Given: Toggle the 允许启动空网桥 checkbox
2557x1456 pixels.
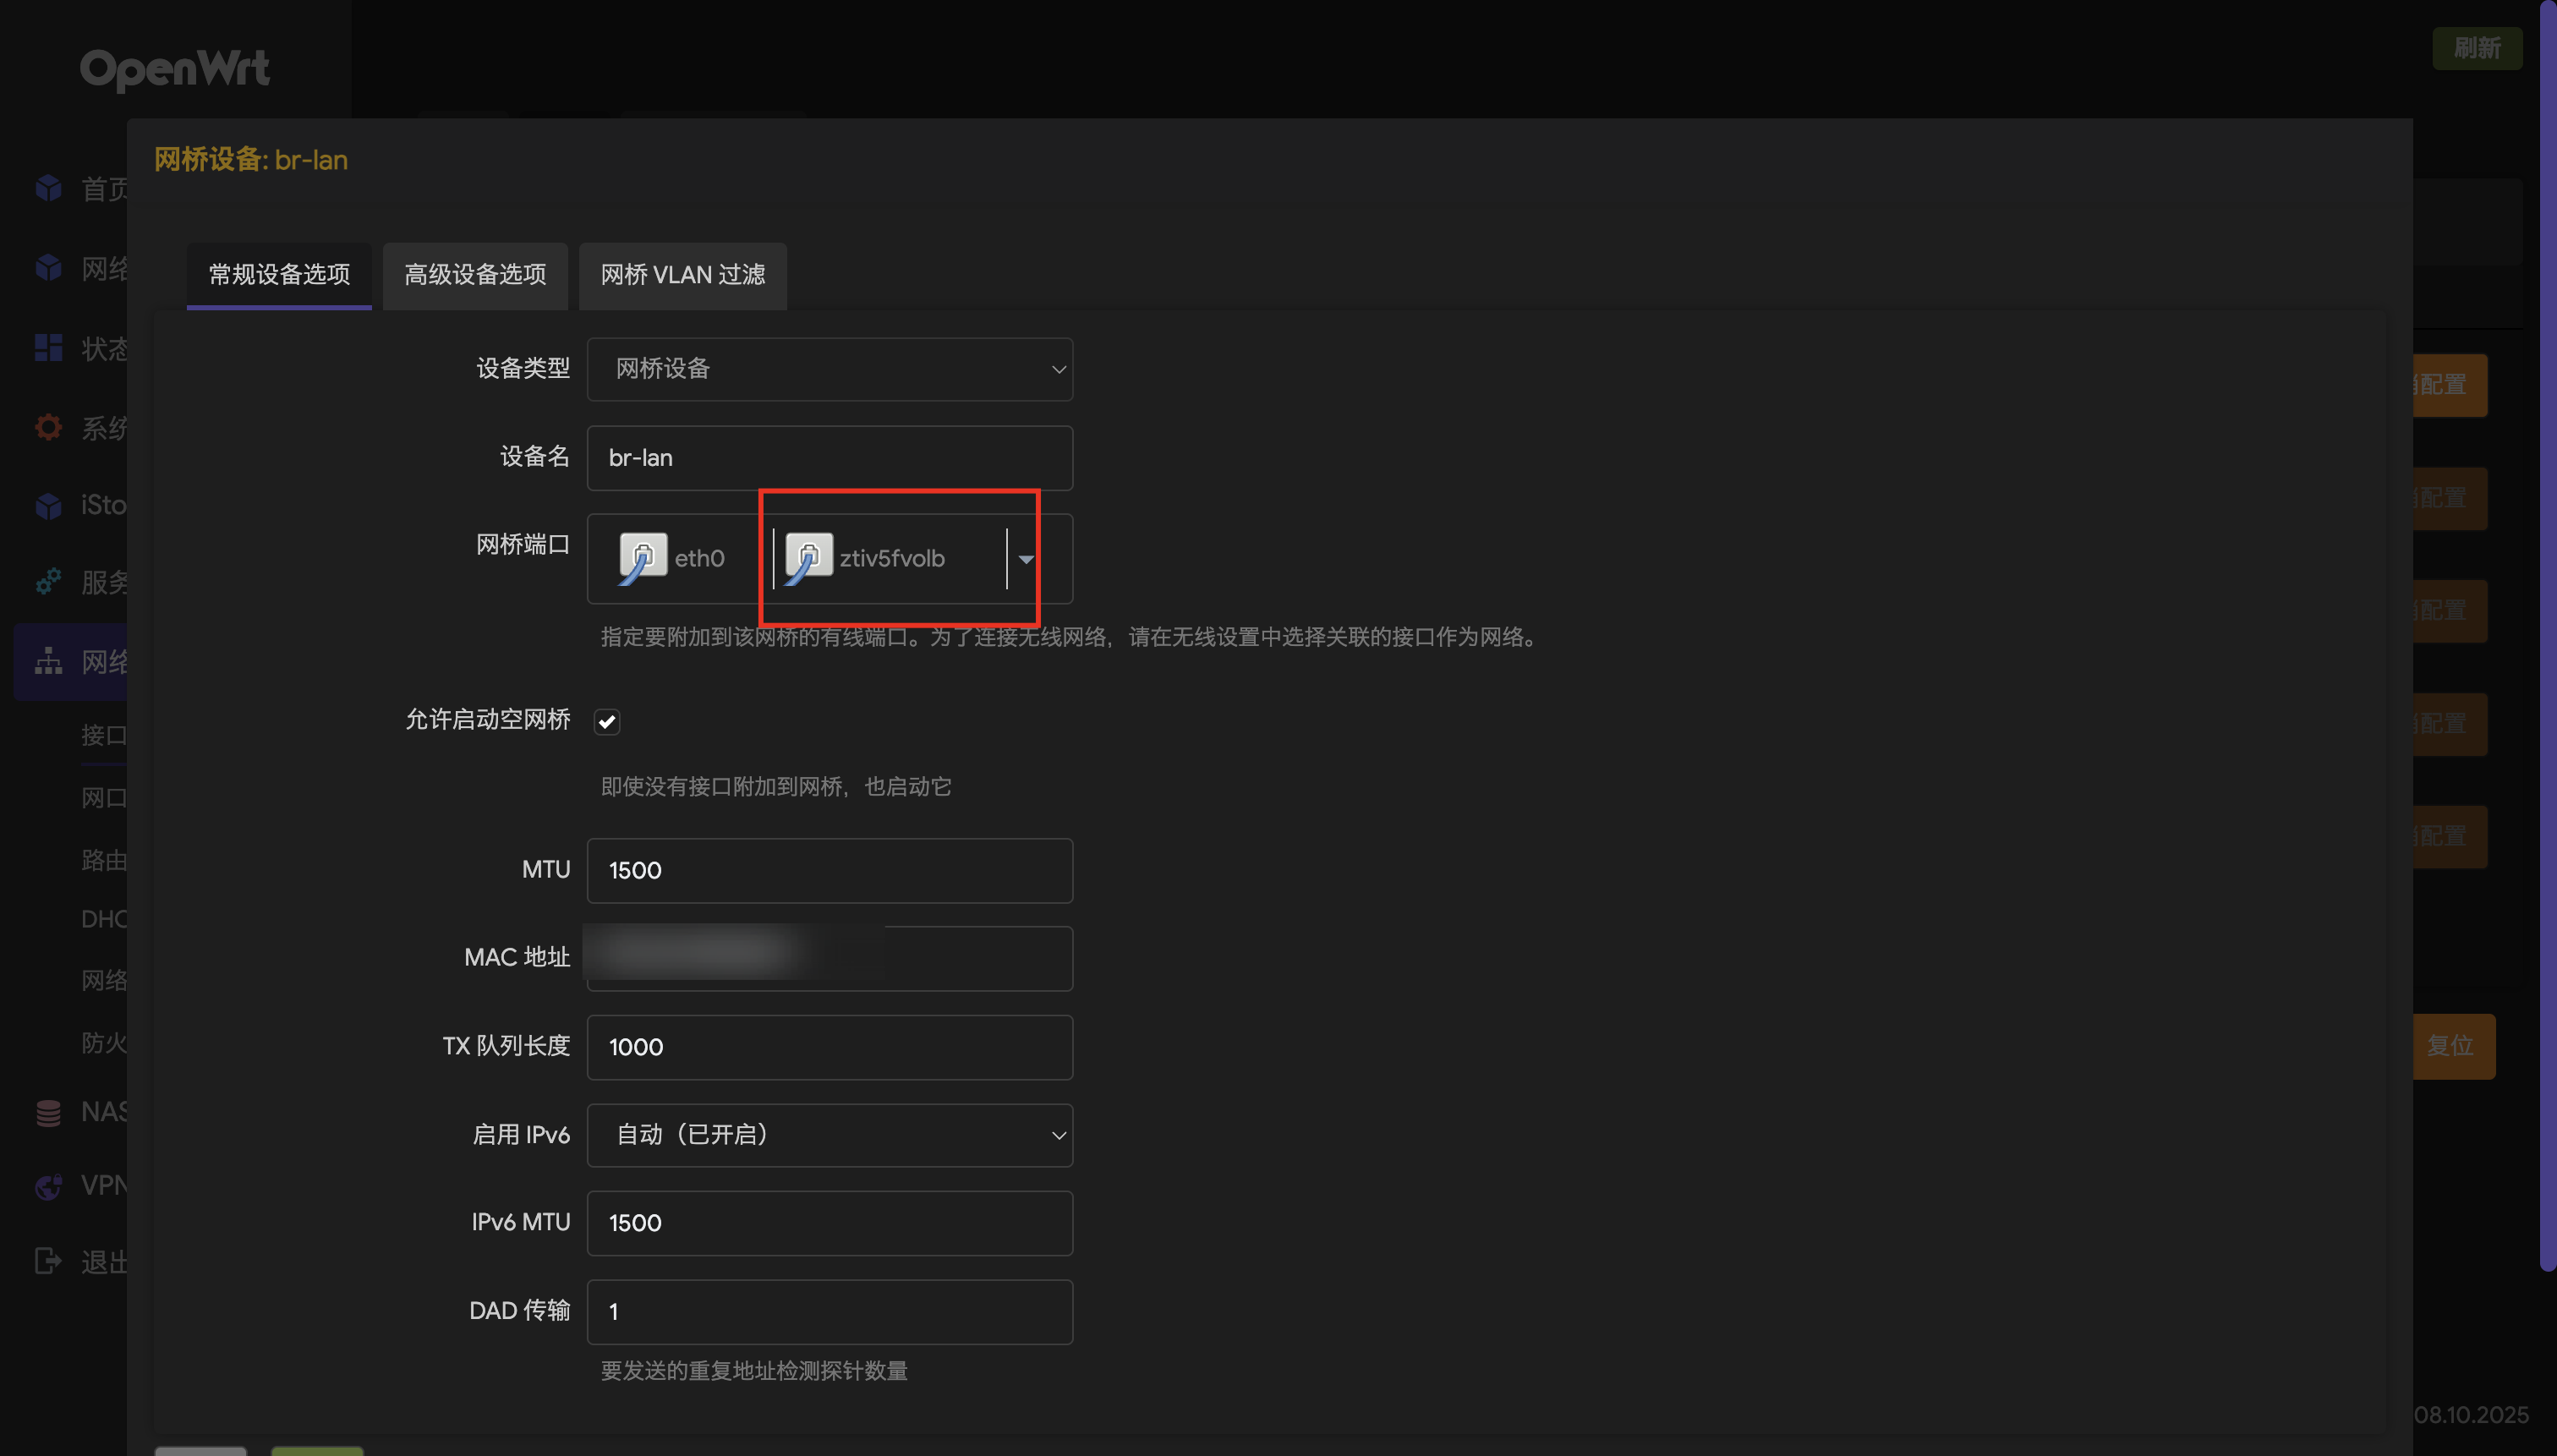Looking at the screenshot, I should (x=607, y=721).
